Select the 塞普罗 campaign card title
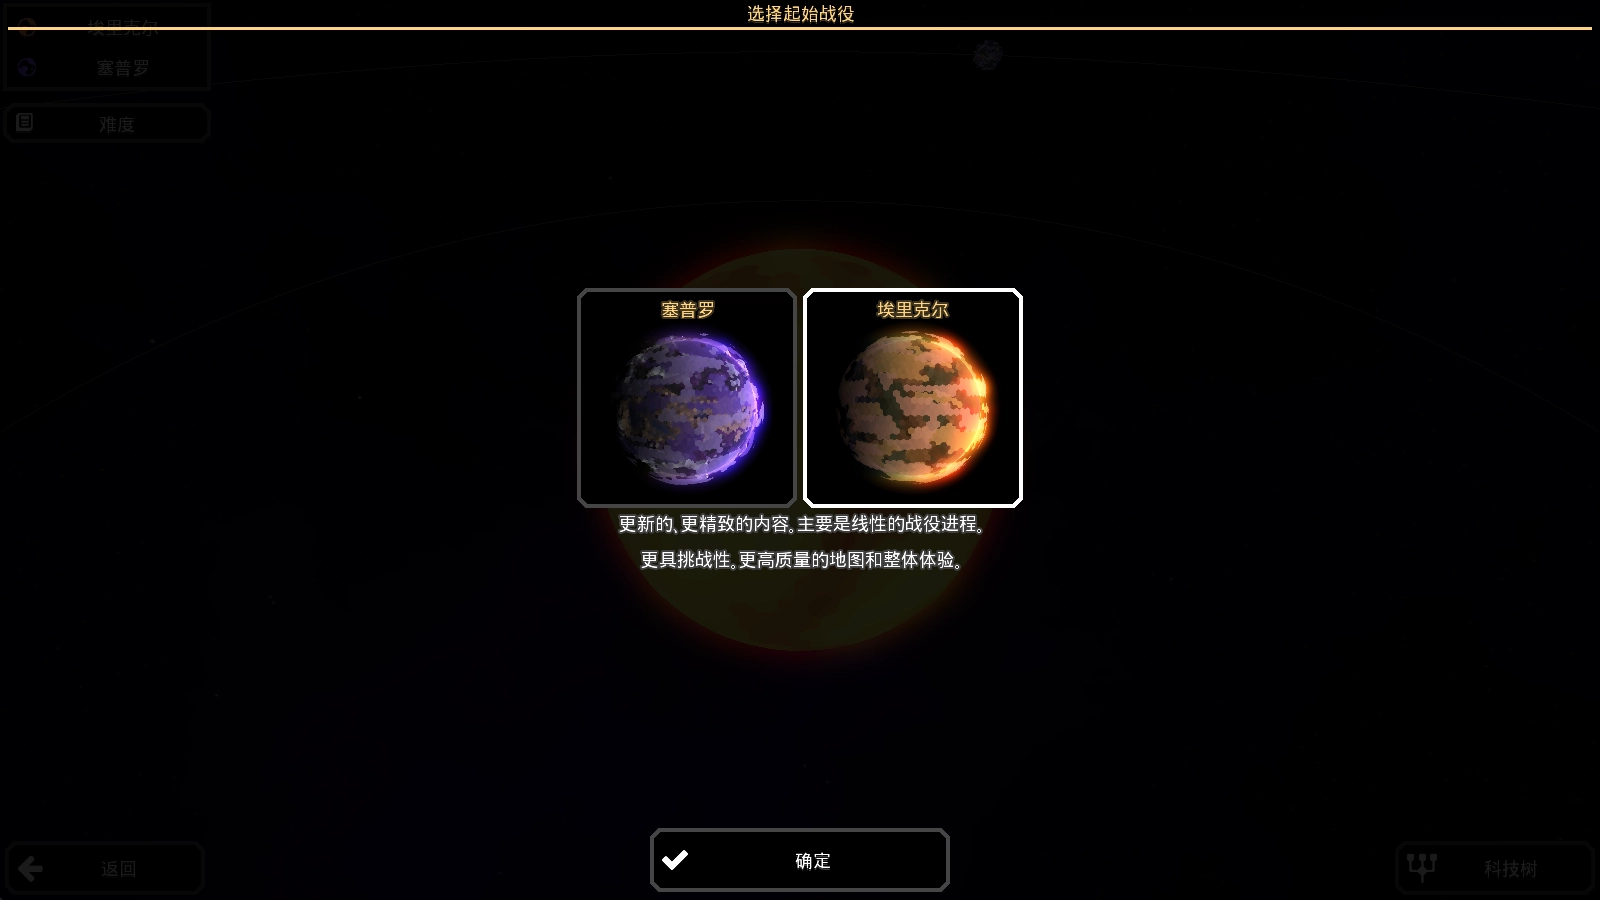 tap(688, 310)
